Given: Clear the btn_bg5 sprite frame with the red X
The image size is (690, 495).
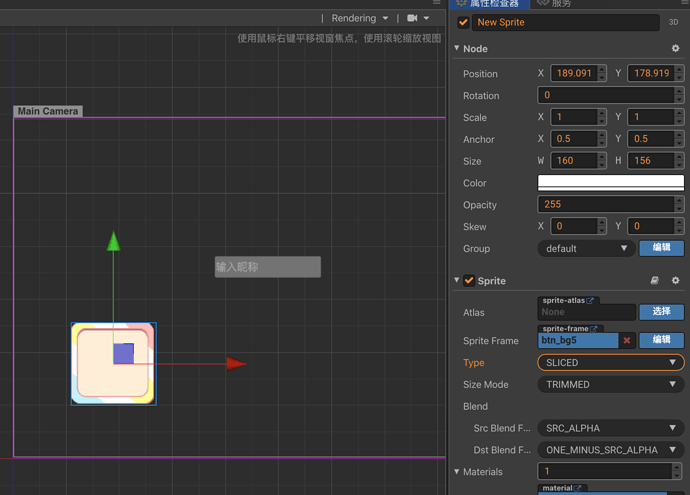Looking at the screenshot, I should tap(627, 341).
